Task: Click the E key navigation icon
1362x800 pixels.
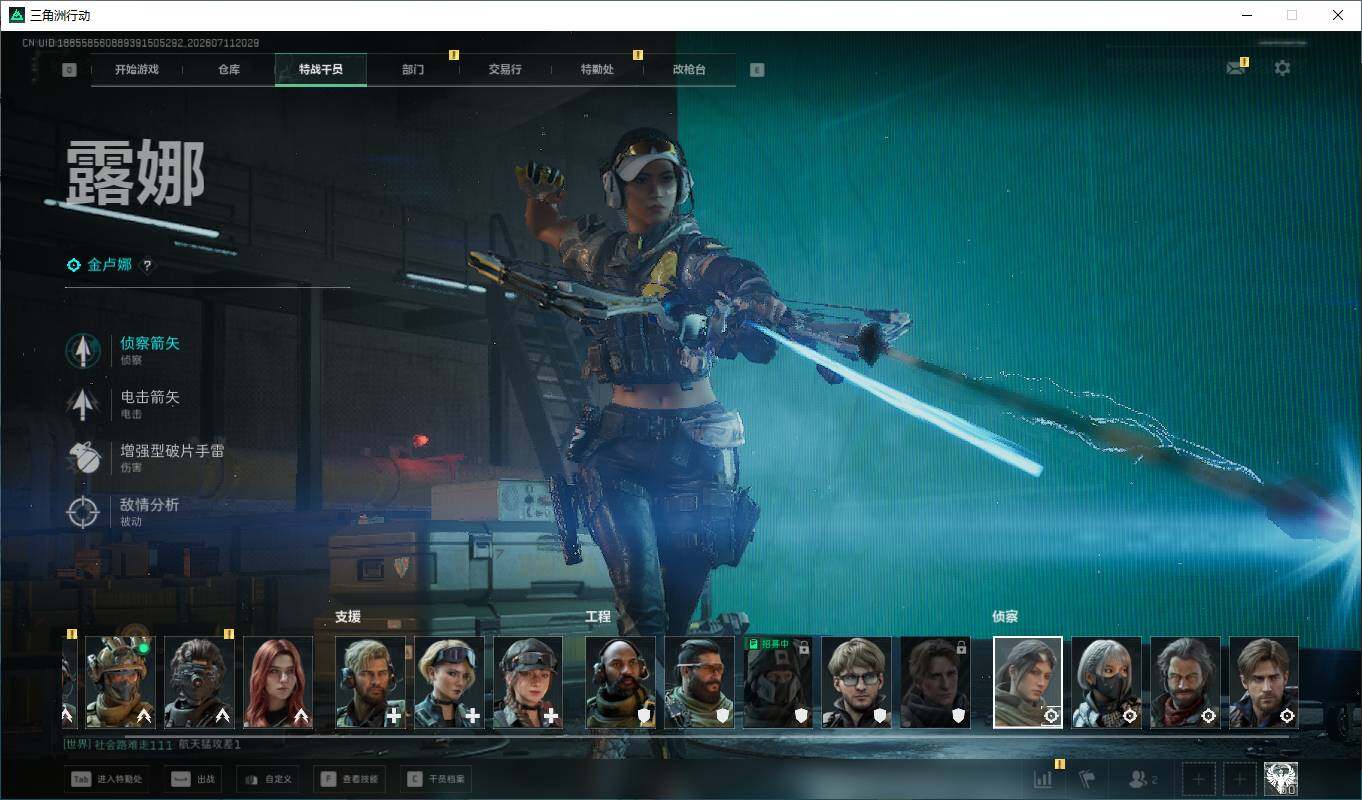Action: coord(757,70)
